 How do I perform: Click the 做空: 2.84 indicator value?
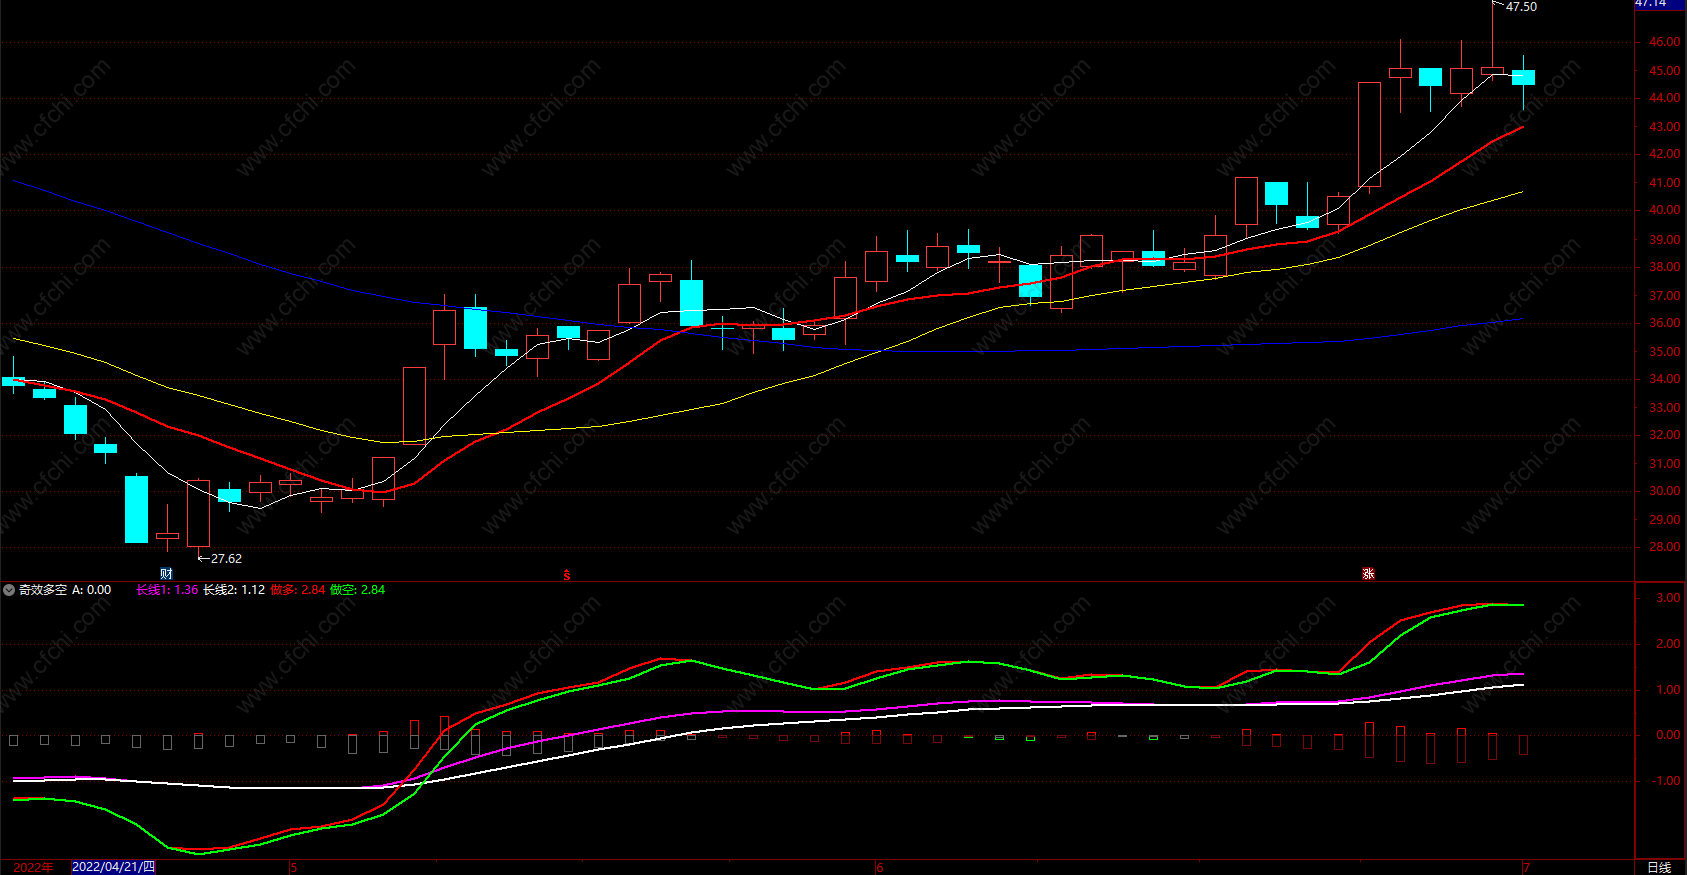[357, 590]
